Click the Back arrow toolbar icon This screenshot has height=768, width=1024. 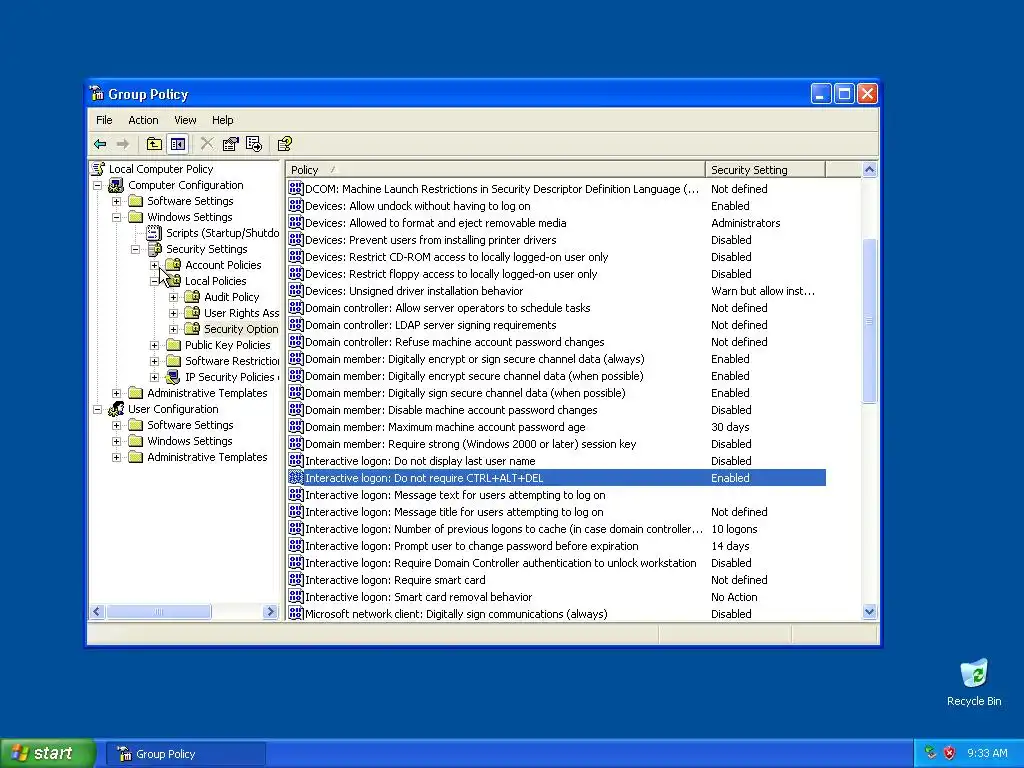[100, 144]
